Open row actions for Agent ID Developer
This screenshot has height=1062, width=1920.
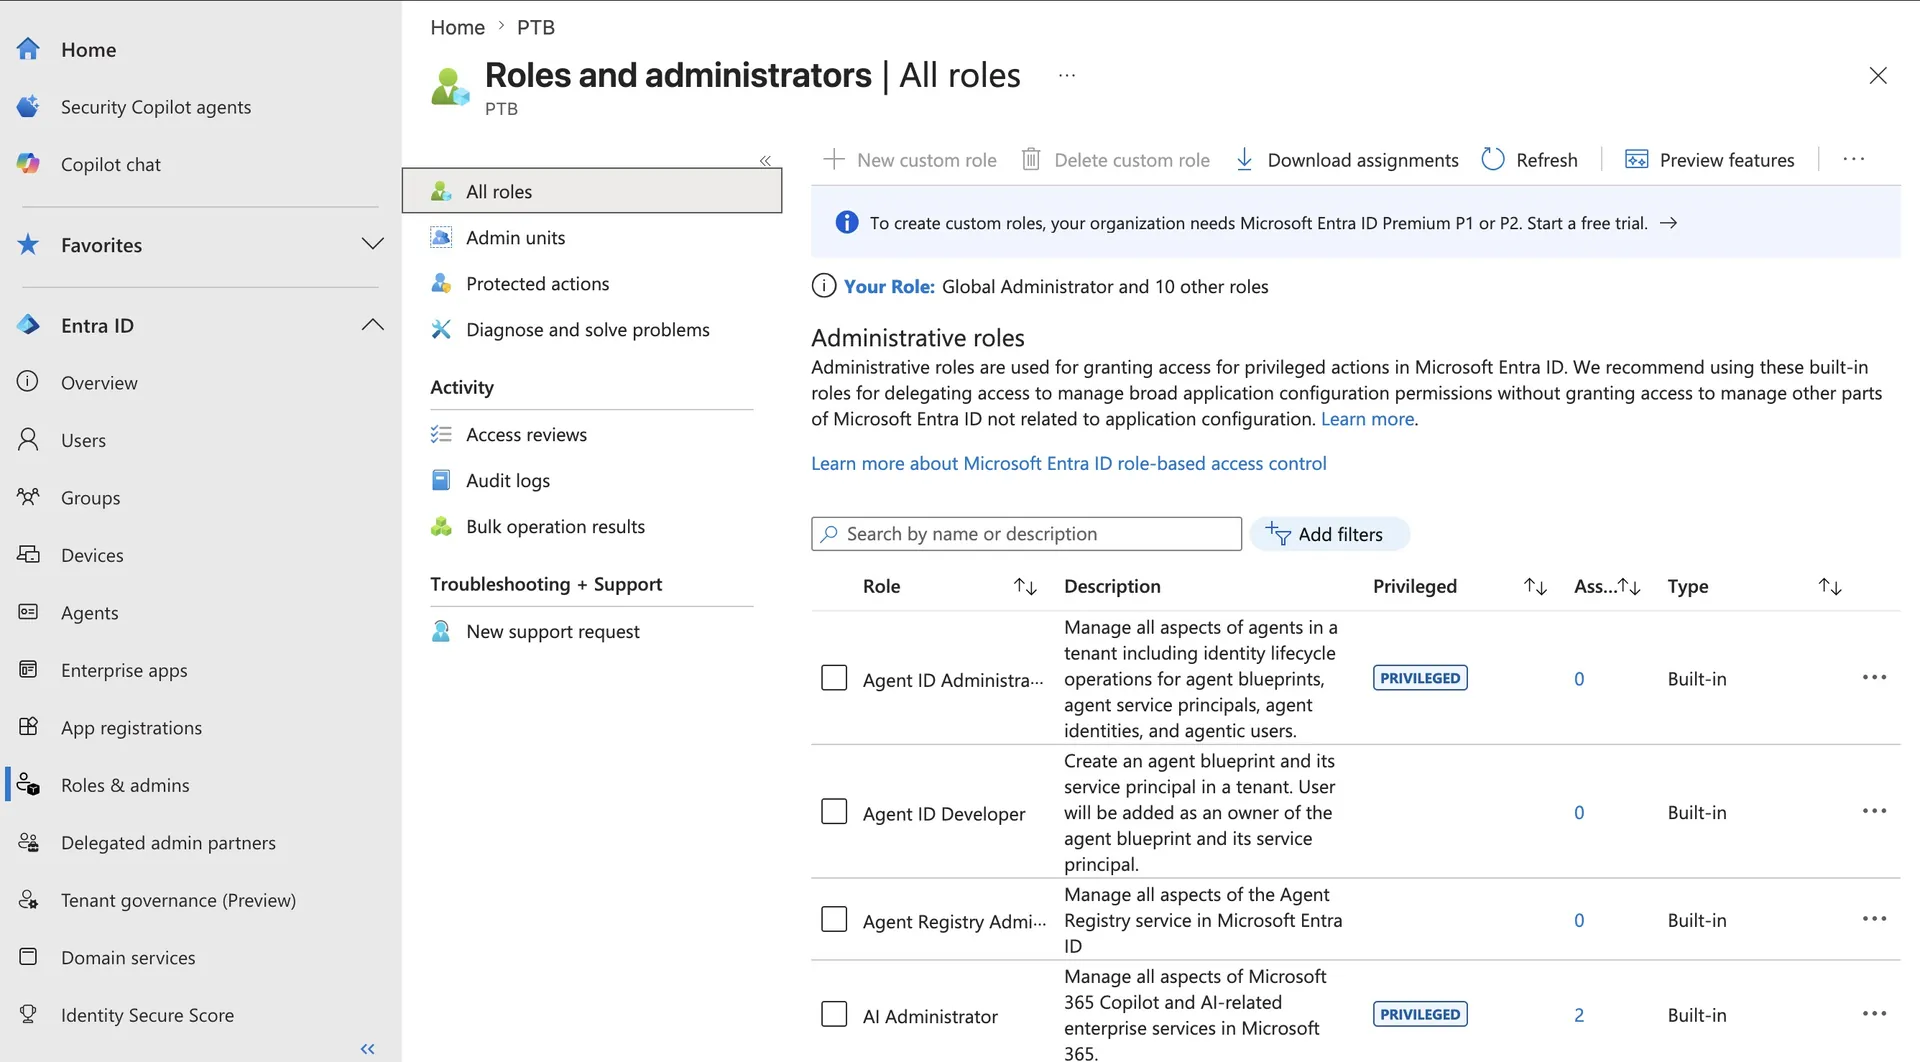[x=1874, y=811]
